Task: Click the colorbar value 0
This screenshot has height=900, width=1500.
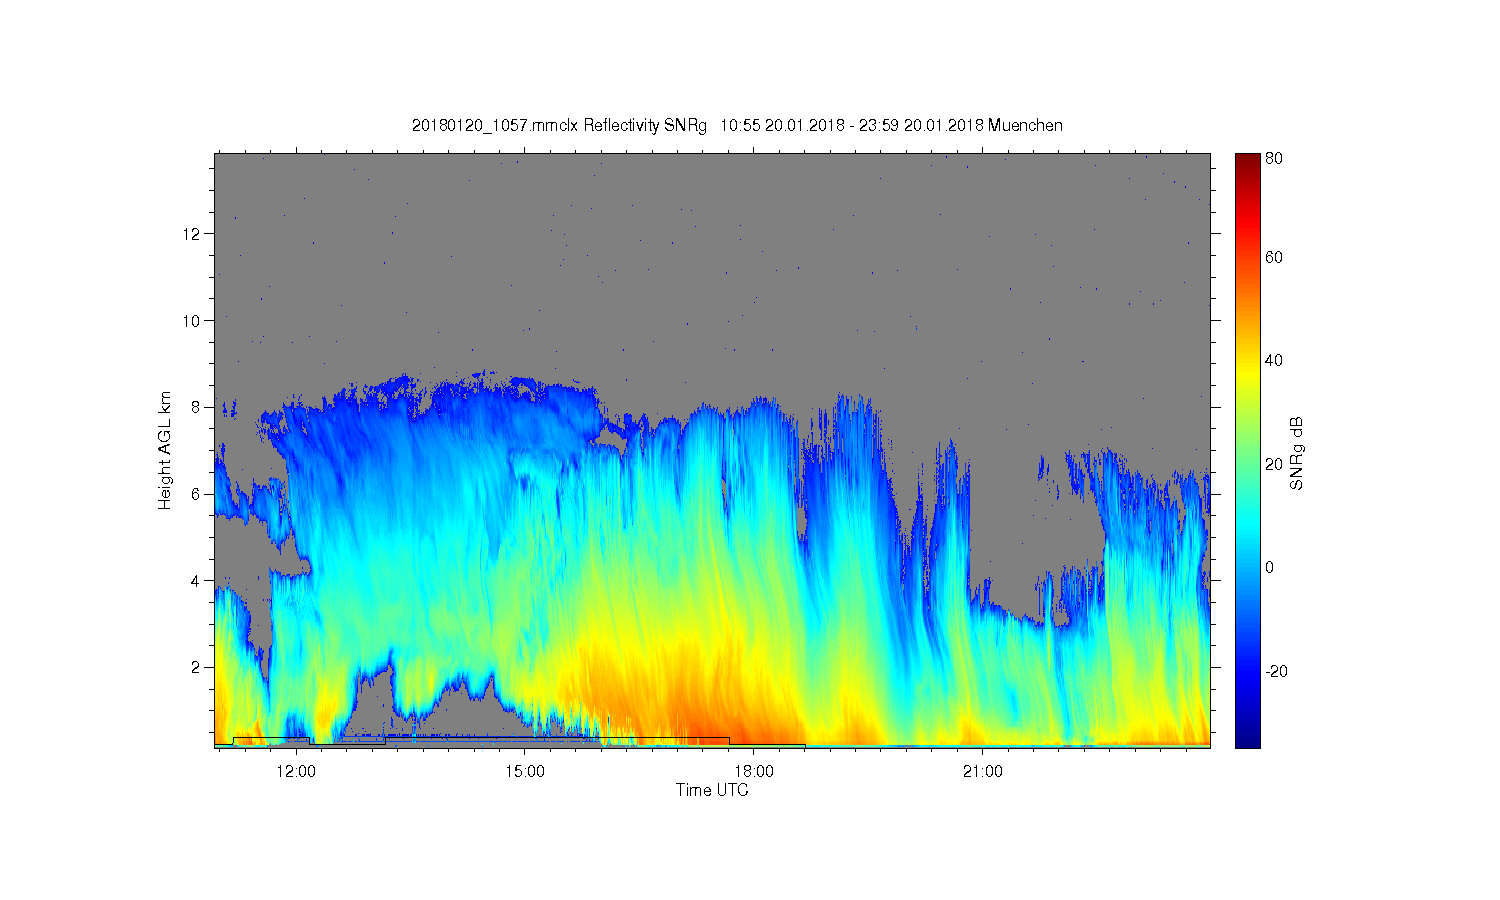Action: (x=1270, y=568)
